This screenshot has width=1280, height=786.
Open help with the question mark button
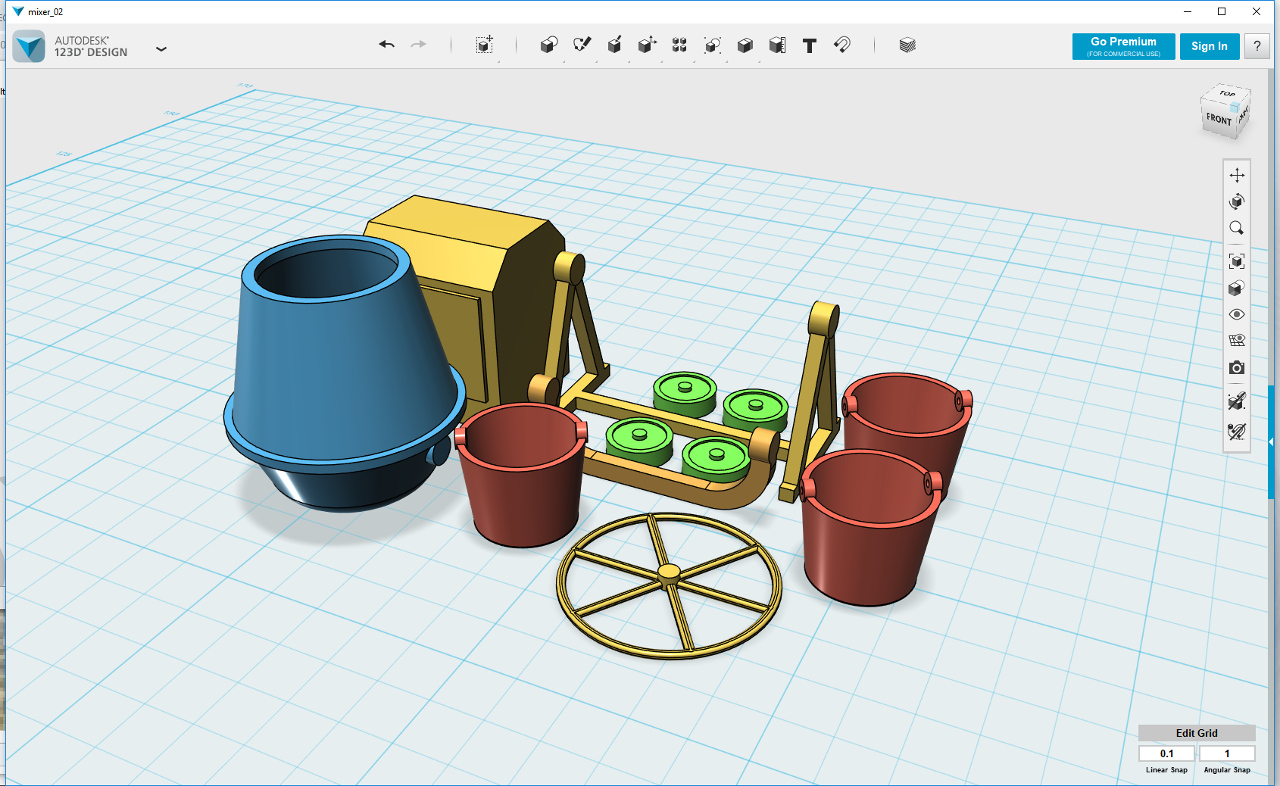pos(1257,46)
